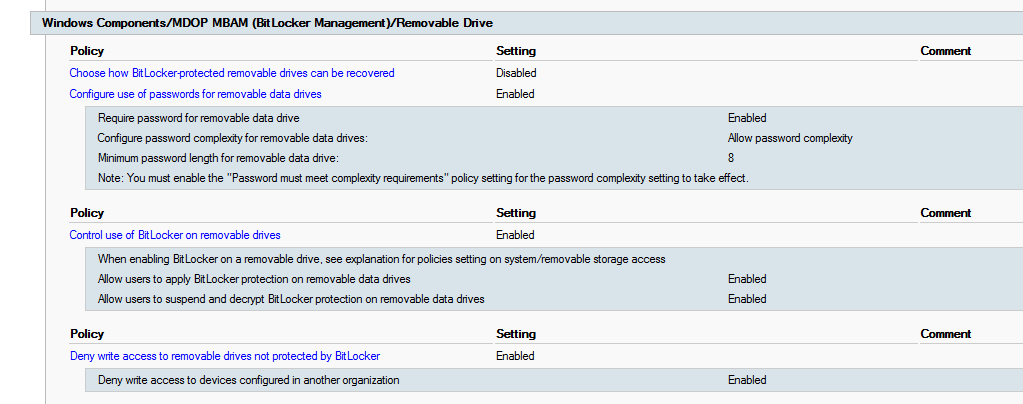Select Setting header above 'Deny write access' row
This screenshot has height=404, width=1023.
[x=515, y=334]
